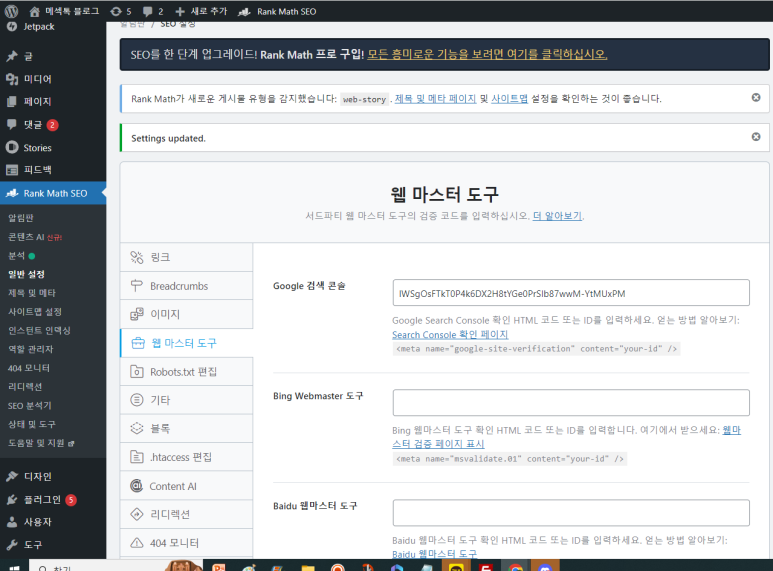Viewport: 773px width, 571px height.
Task: Open 사이트맵 설정 submenu item
Action: point(35,312)
